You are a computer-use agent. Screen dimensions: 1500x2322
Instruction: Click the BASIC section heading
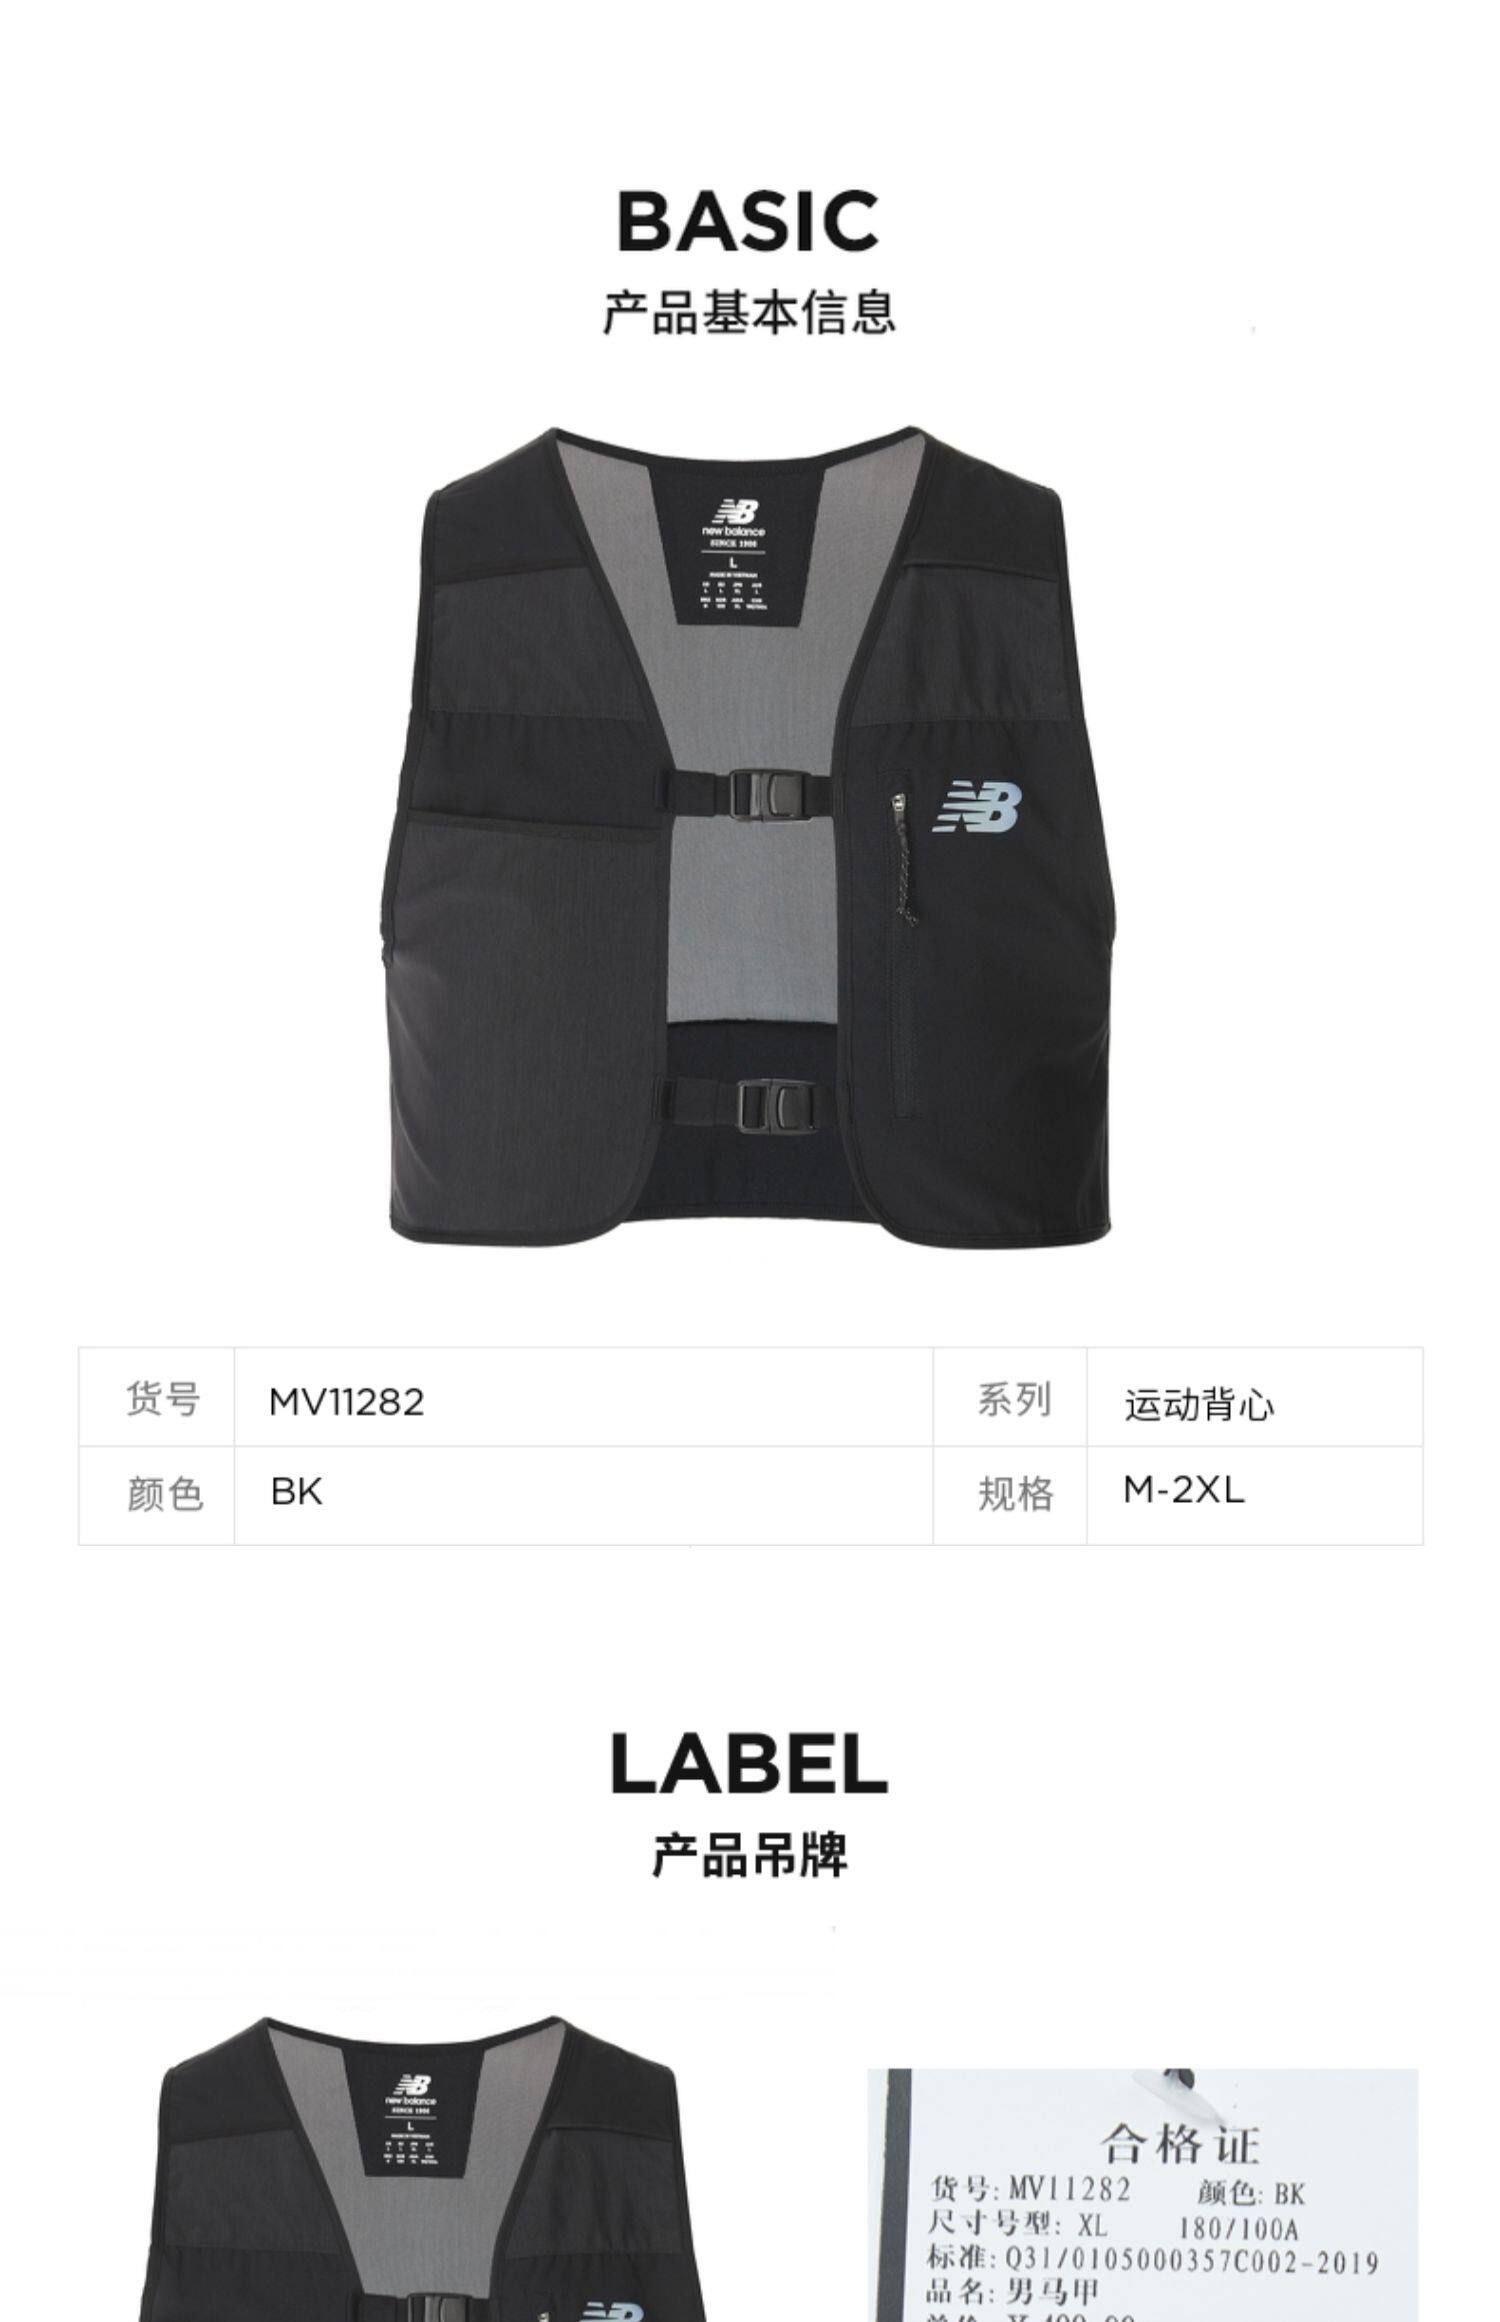pyautogui.click(x=748, y=221)
